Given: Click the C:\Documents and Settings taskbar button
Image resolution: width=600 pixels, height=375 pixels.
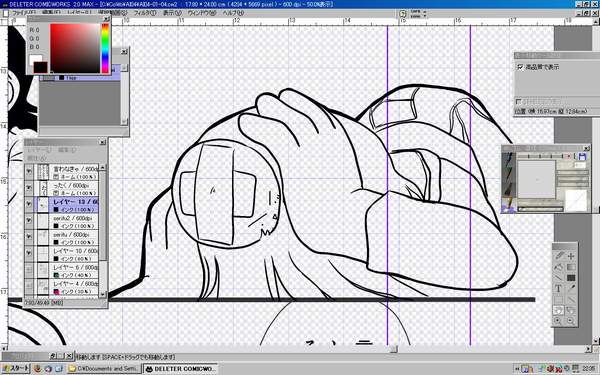Looking at the screenshot, I should (x=105, y=369).
